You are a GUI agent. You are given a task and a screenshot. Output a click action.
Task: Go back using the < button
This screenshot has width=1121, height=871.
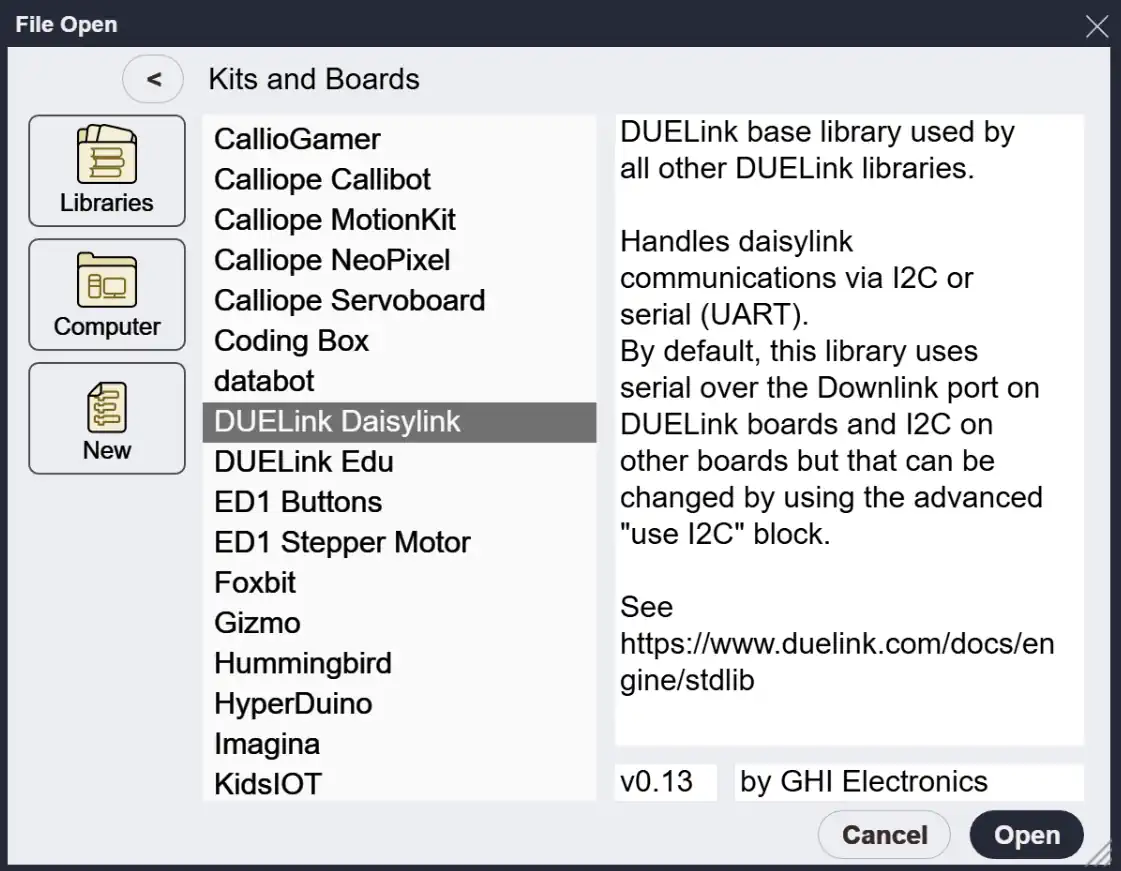pyautogui.click(x=153, y=80)
